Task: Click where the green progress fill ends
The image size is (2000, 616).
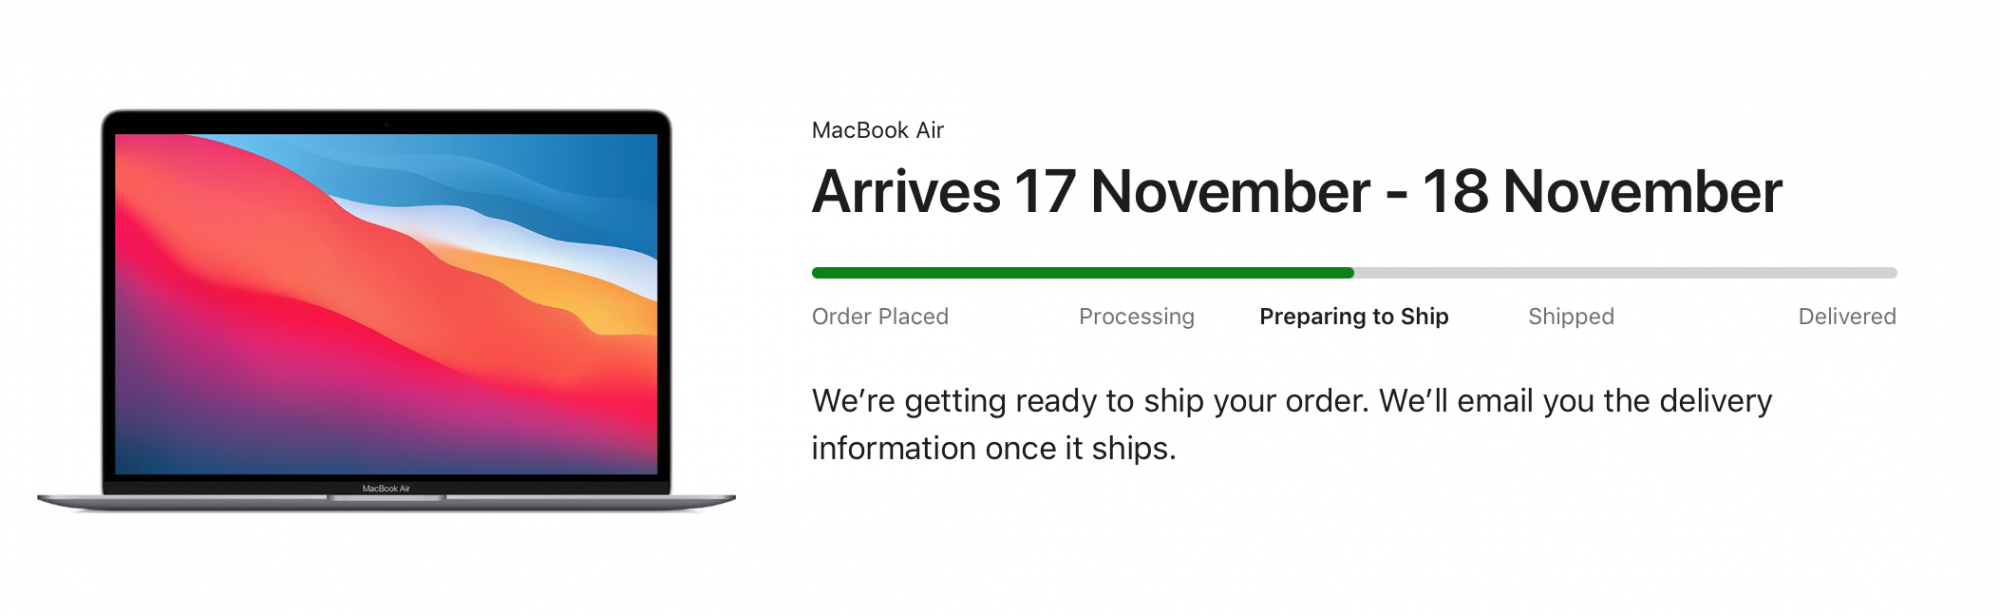Action: pos(1351,273)
